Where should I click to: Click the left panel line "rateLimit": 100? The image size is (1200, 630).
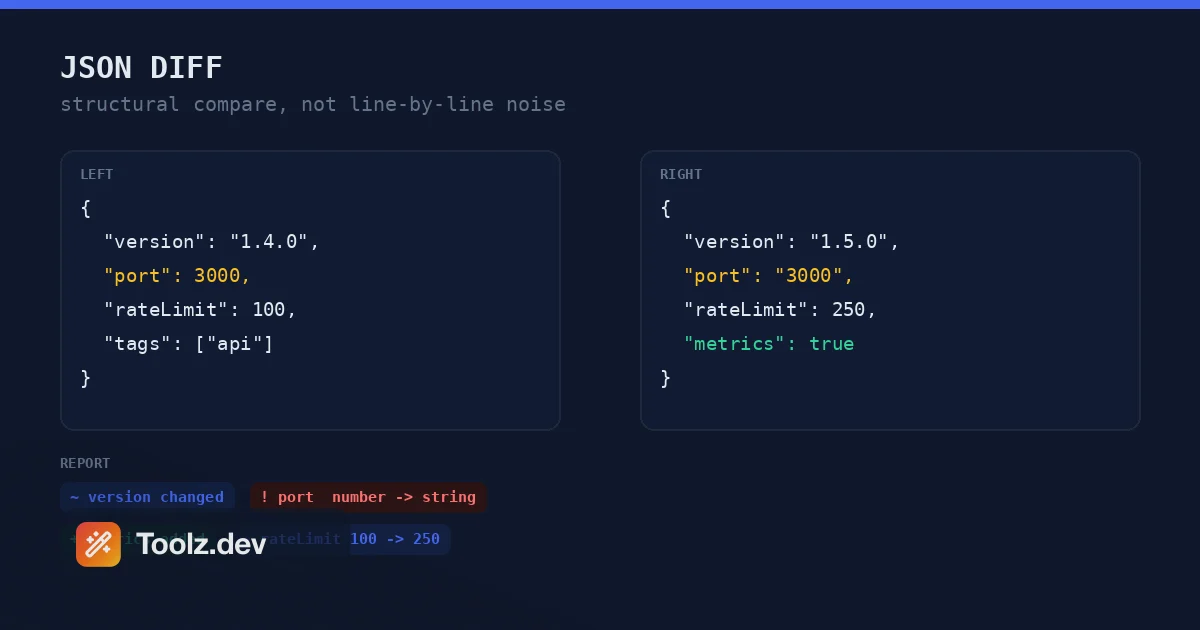click(x=200, y=310)
